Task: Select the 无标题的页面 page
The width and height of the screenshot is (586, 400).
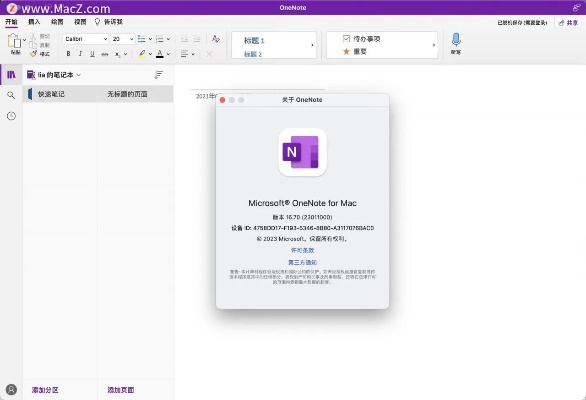Action: pyautogui.click(x=135, y=94)
